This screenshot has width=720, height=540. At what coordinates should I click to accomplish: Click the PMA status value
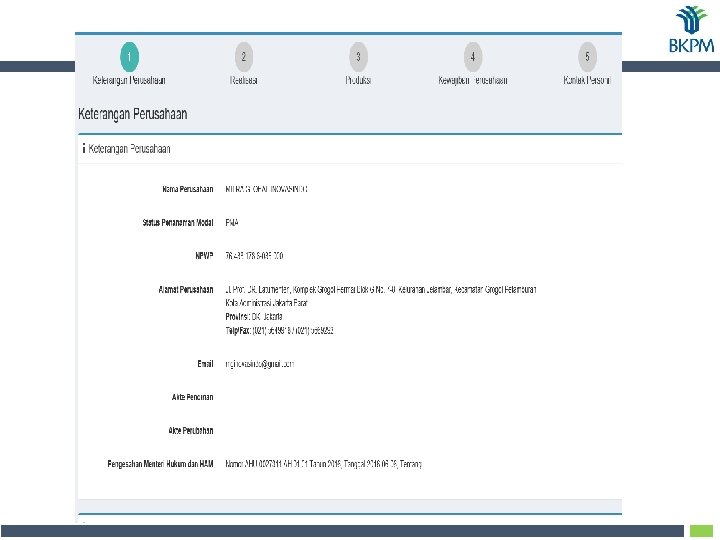click(232, 223)
